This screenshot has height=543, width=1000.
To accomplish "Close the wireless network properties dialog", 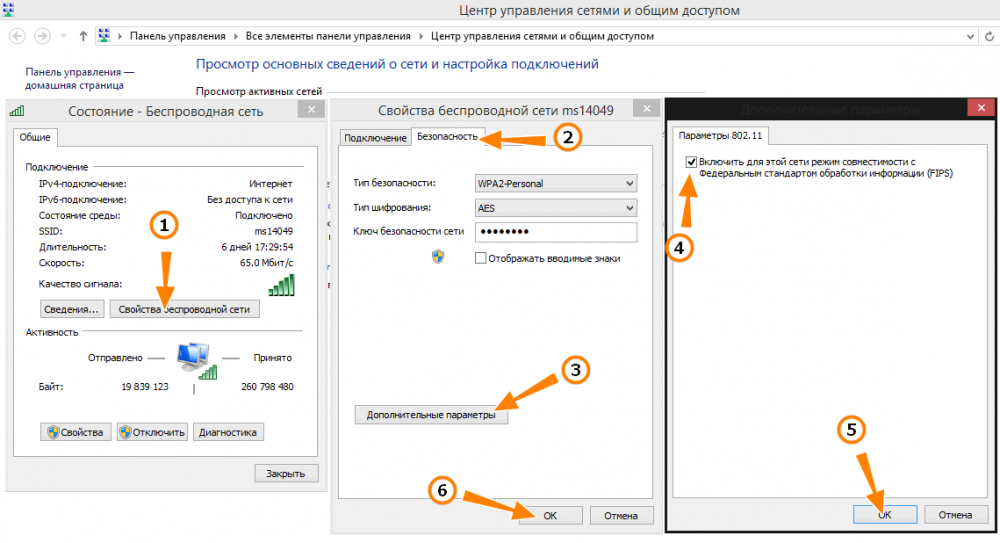I will pos(646,110).
